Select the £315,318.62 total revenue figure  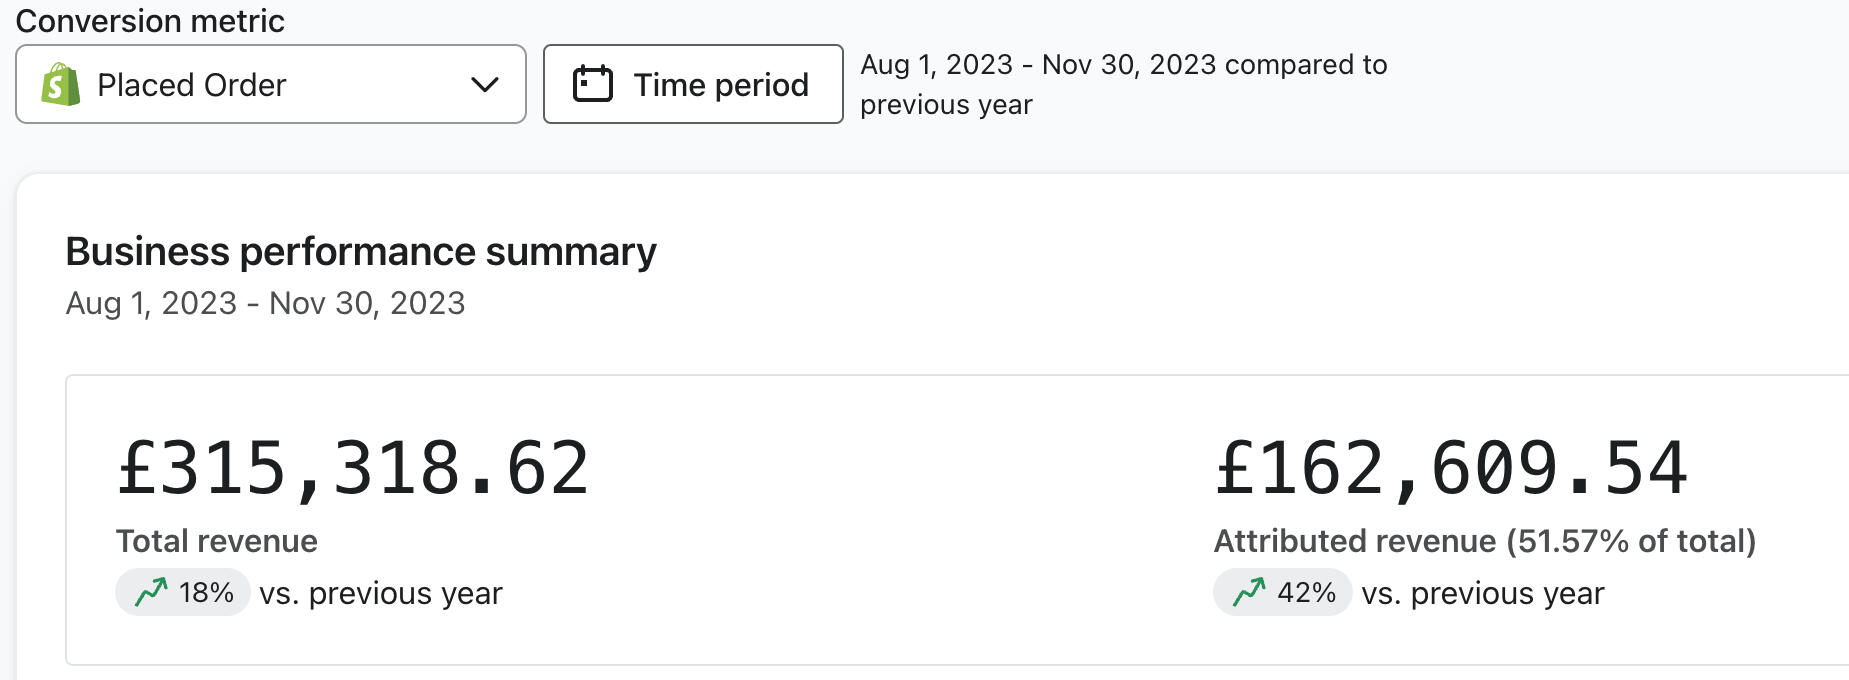click(353, 468)
